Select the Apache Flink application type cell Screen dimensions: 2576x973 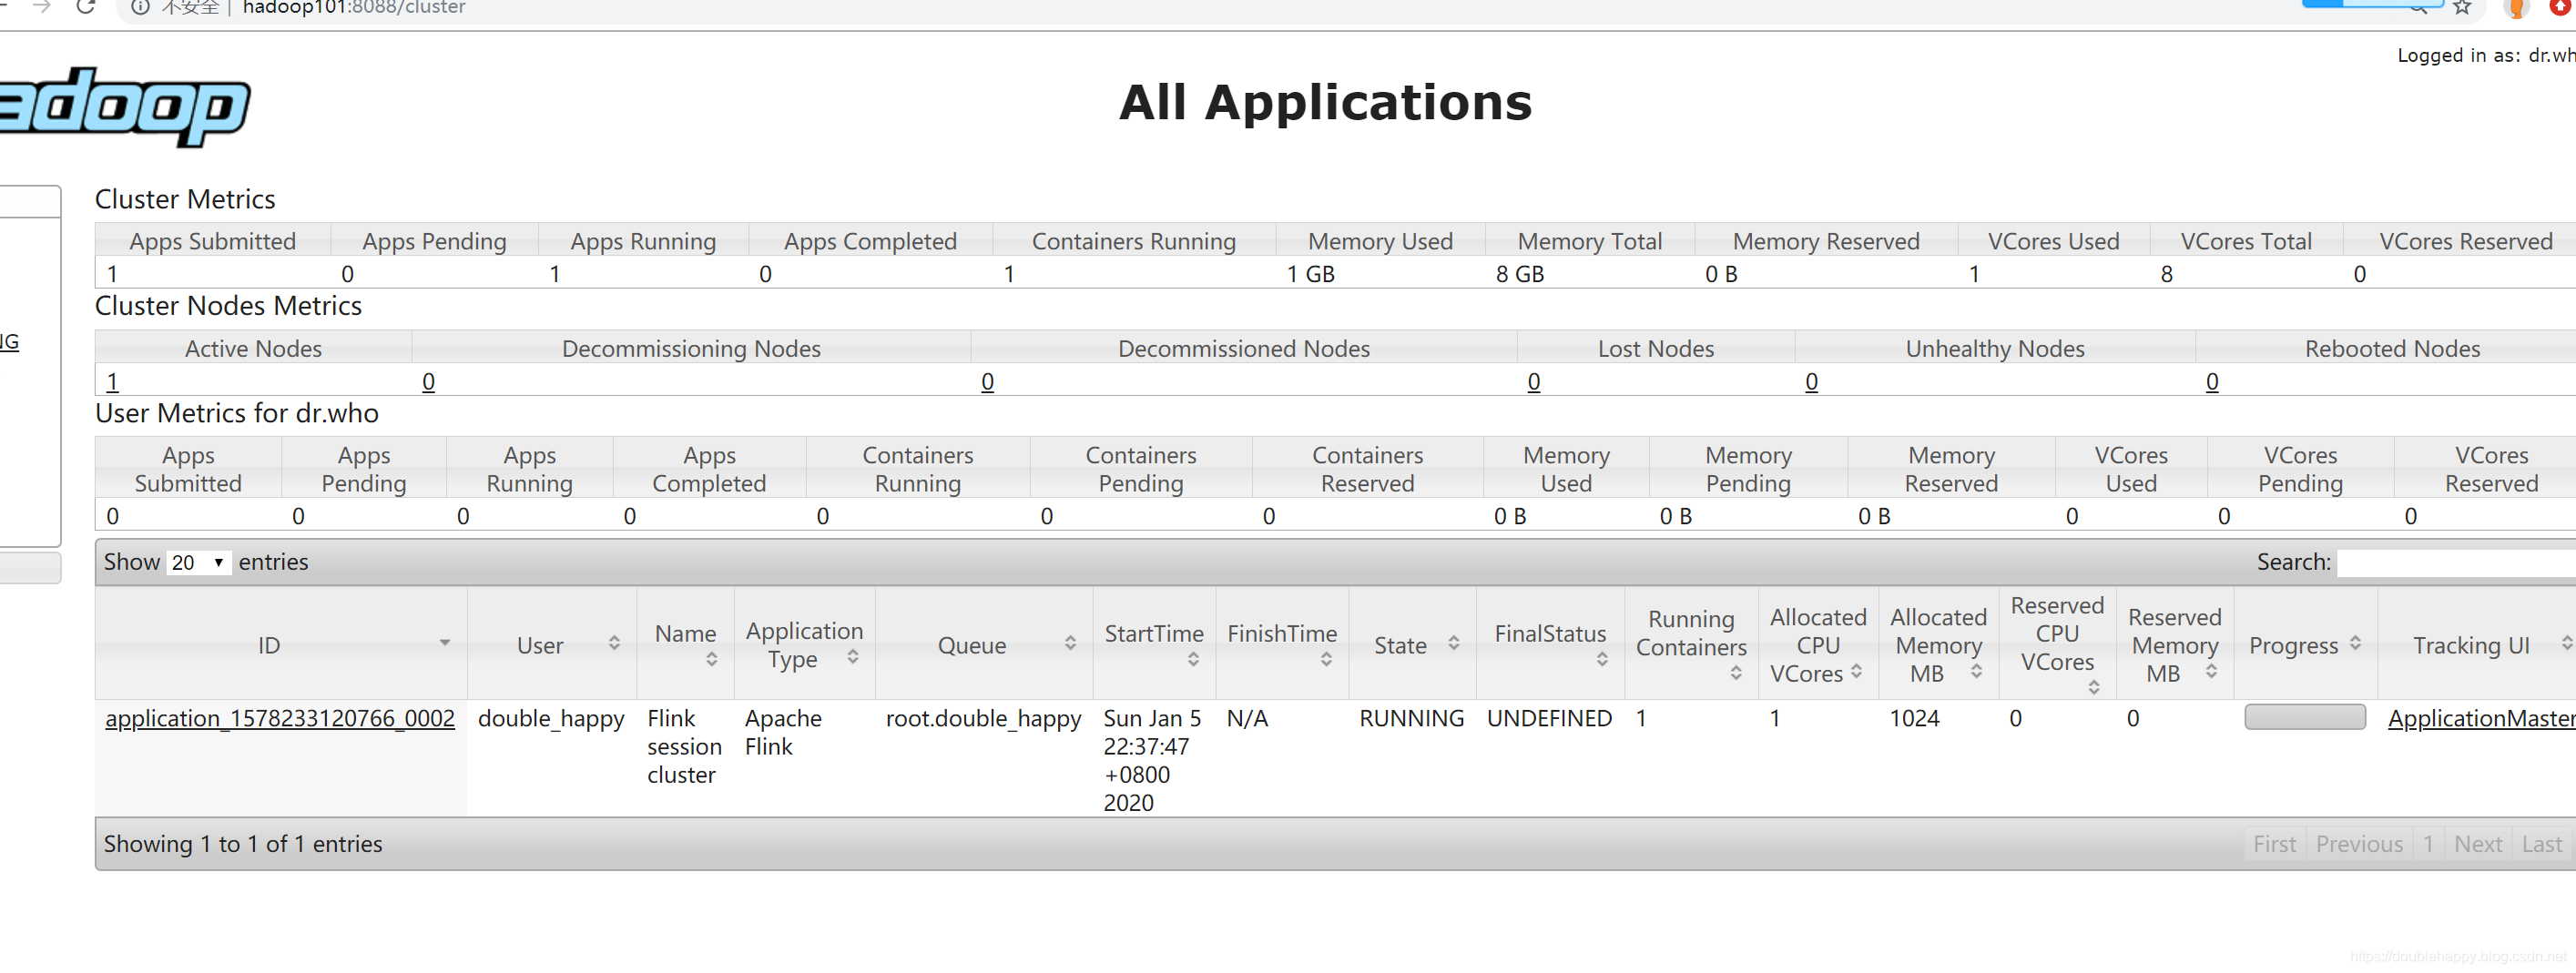(x=783, y=732)
